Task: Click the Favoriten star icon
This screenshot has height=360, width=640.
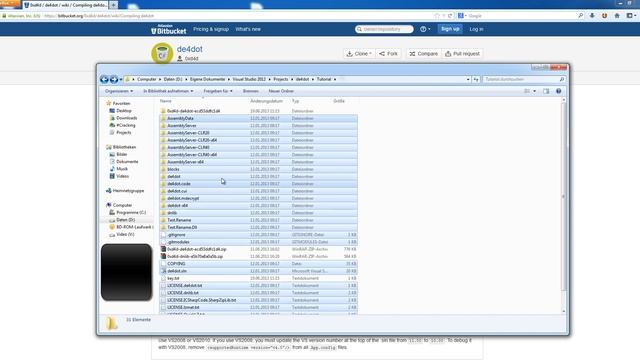Action: 109,103
